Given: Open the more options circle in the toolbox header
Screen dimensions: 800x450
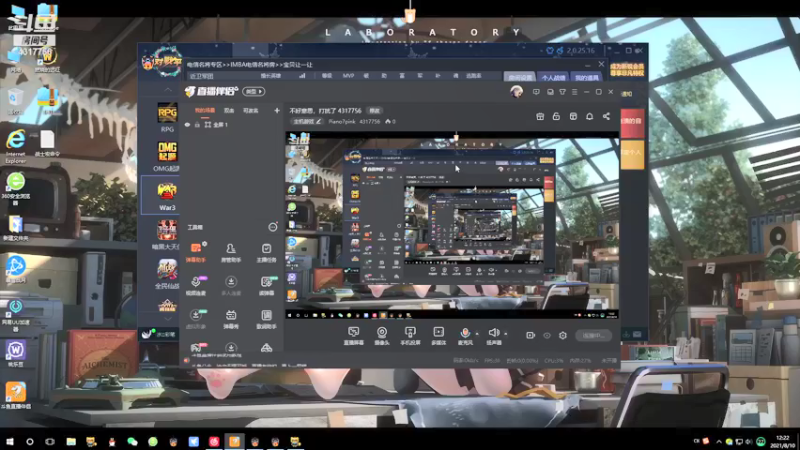Looking at the screenshot, I should [x=273, y=227].
